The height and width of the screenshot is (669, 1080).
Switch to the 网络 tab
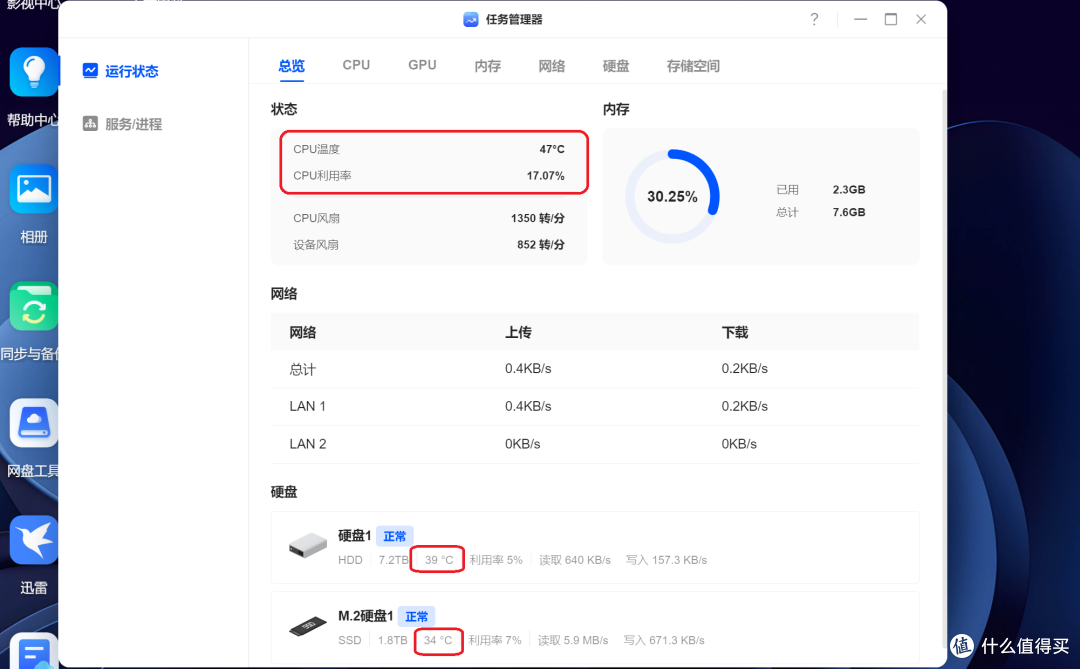click(x=552, y=66)
